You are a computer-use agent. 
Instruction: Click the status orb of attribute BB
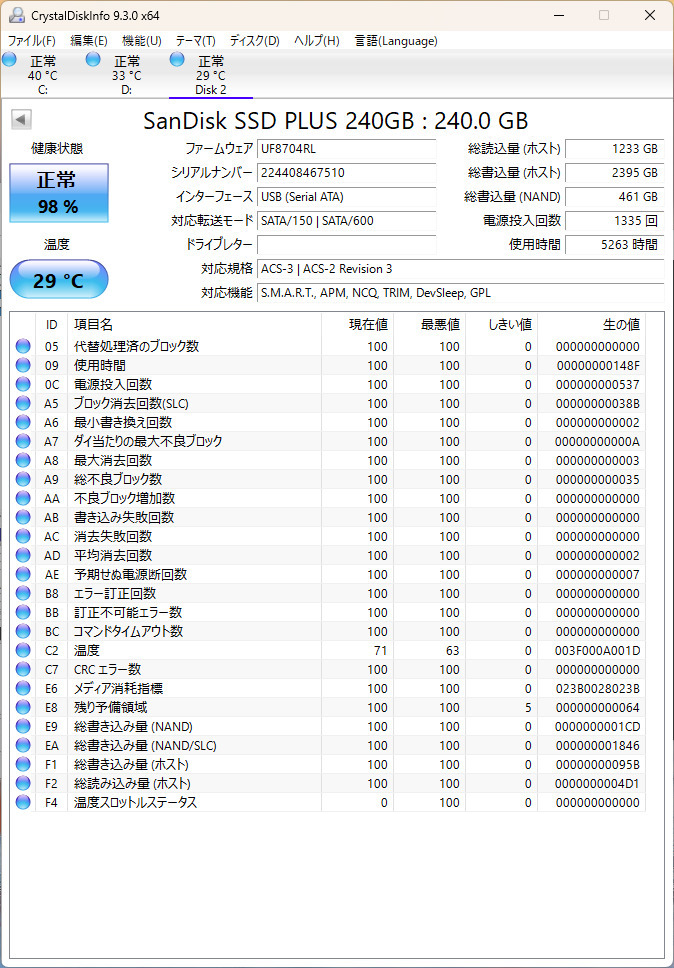point(23,612)
